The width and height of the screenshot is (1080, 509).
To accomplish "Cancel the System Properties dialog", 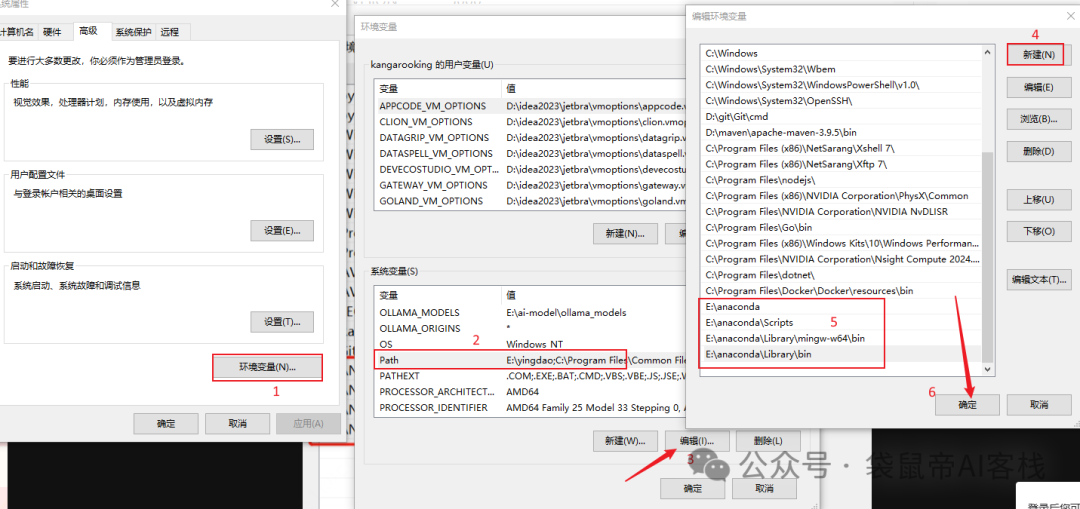I will tap(237, 423).
